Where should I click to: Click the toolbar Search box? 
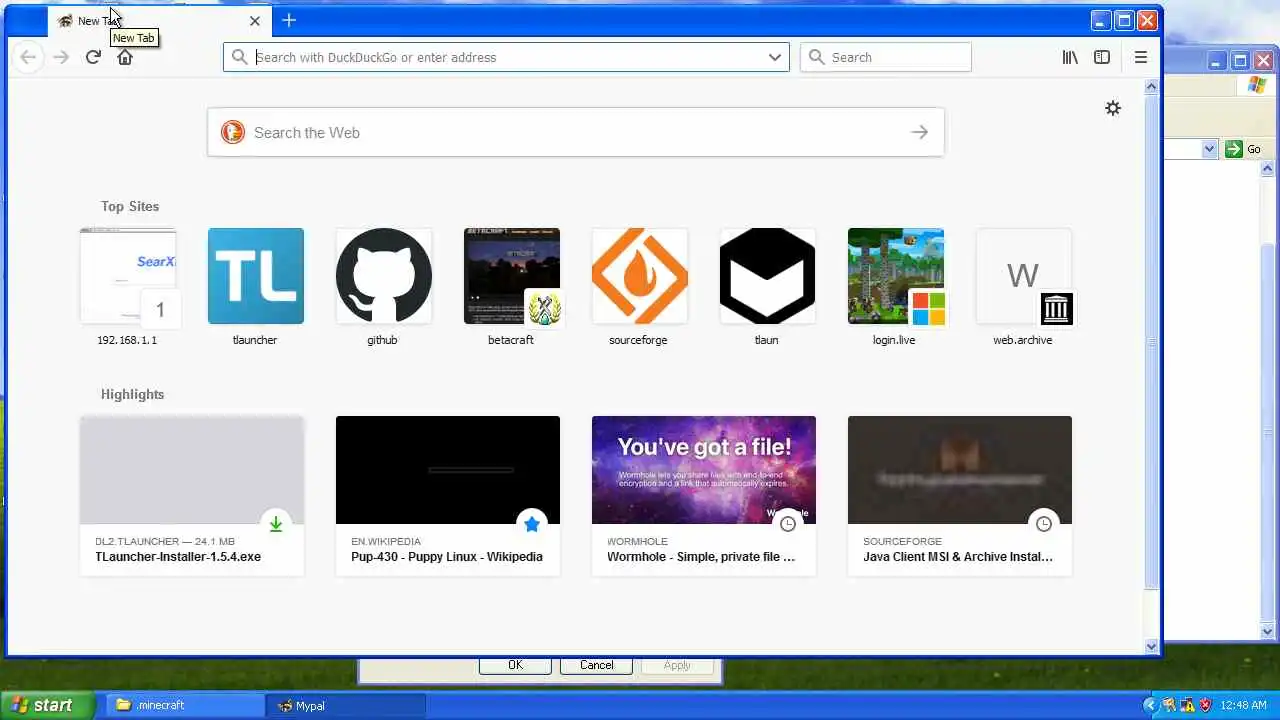point(886,57)
